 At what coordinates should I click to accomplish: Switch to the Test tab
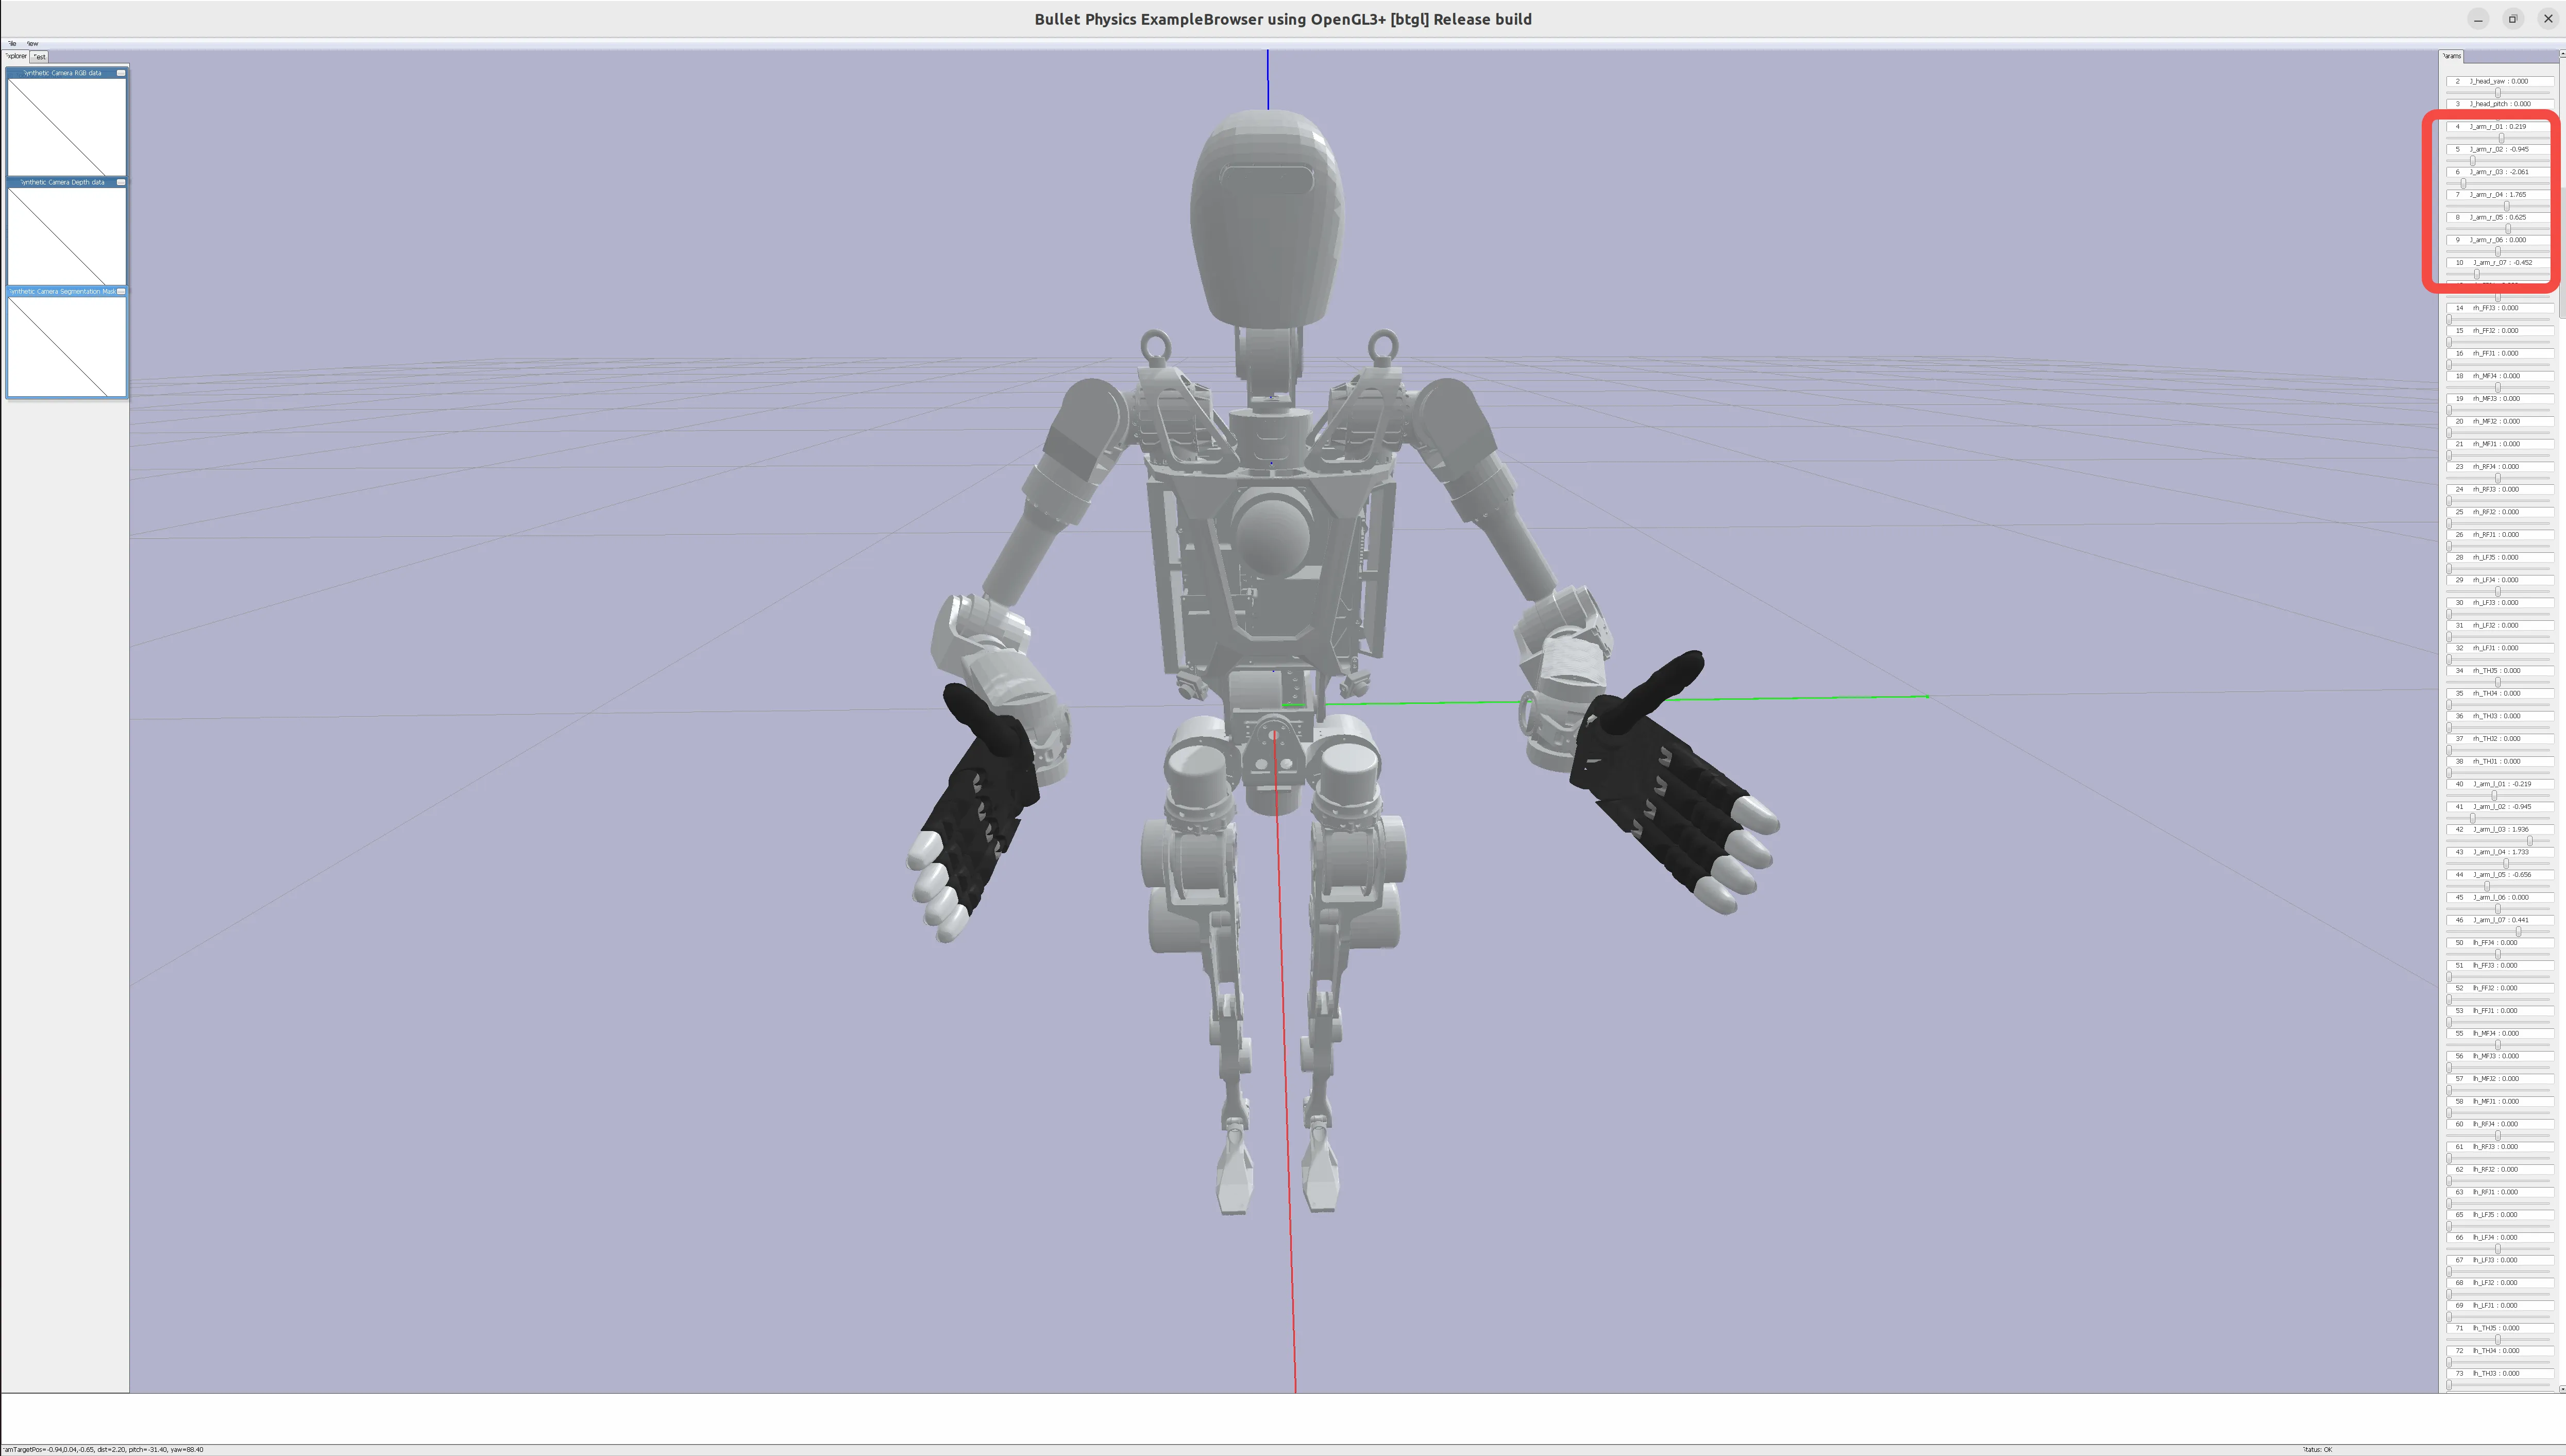39,56
